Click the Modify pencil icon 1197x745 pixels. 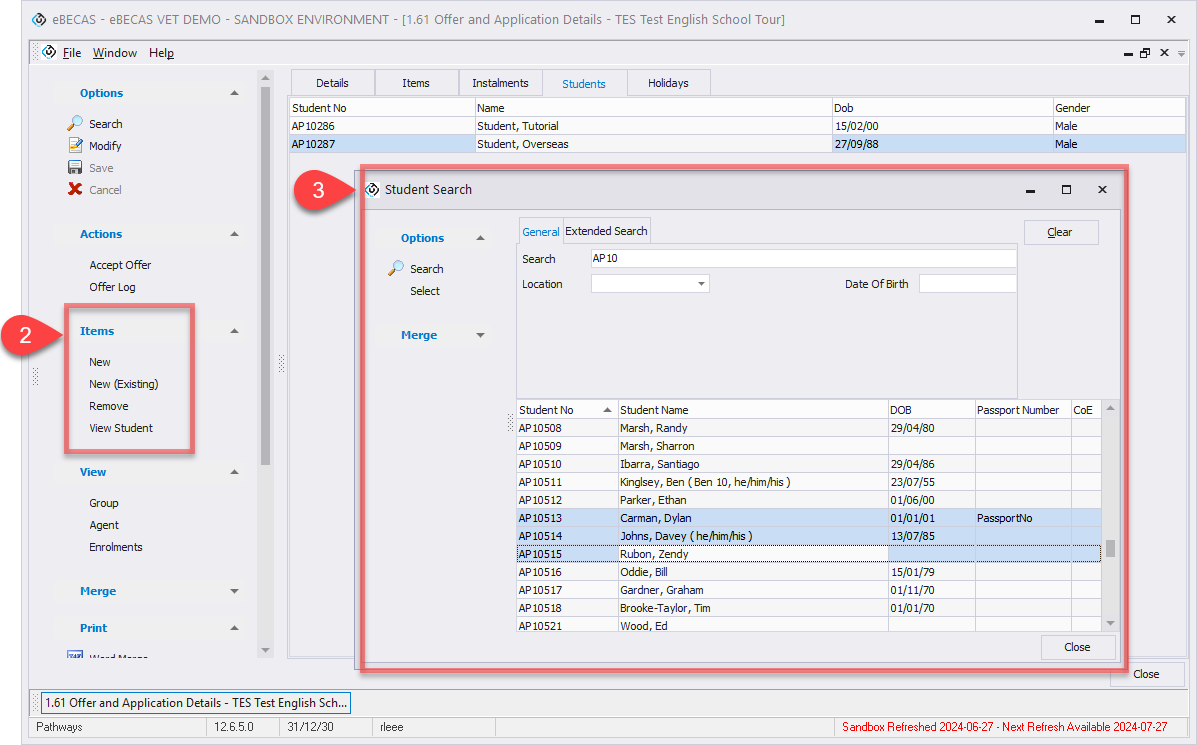75,146
